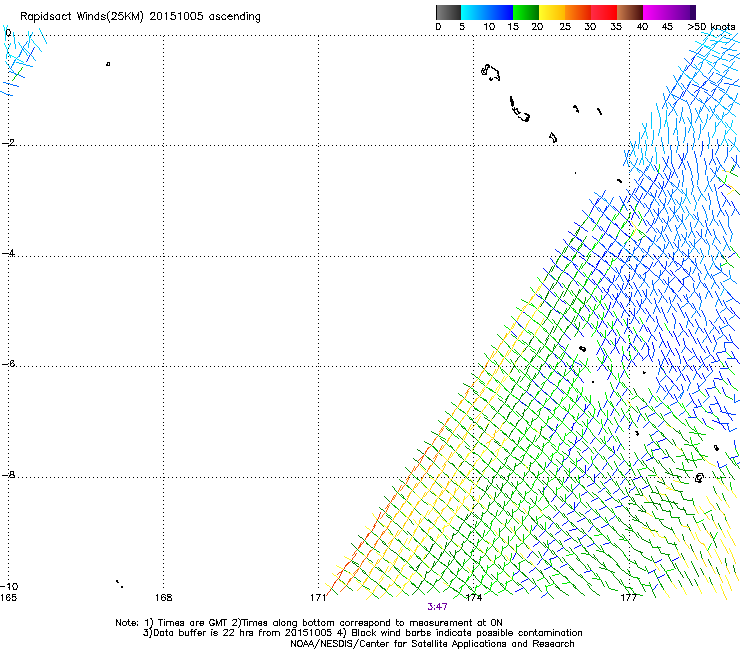Viewport: 740px width, 650px height.
Task: Click the longitude label '174'
Action: coord(474,598)
